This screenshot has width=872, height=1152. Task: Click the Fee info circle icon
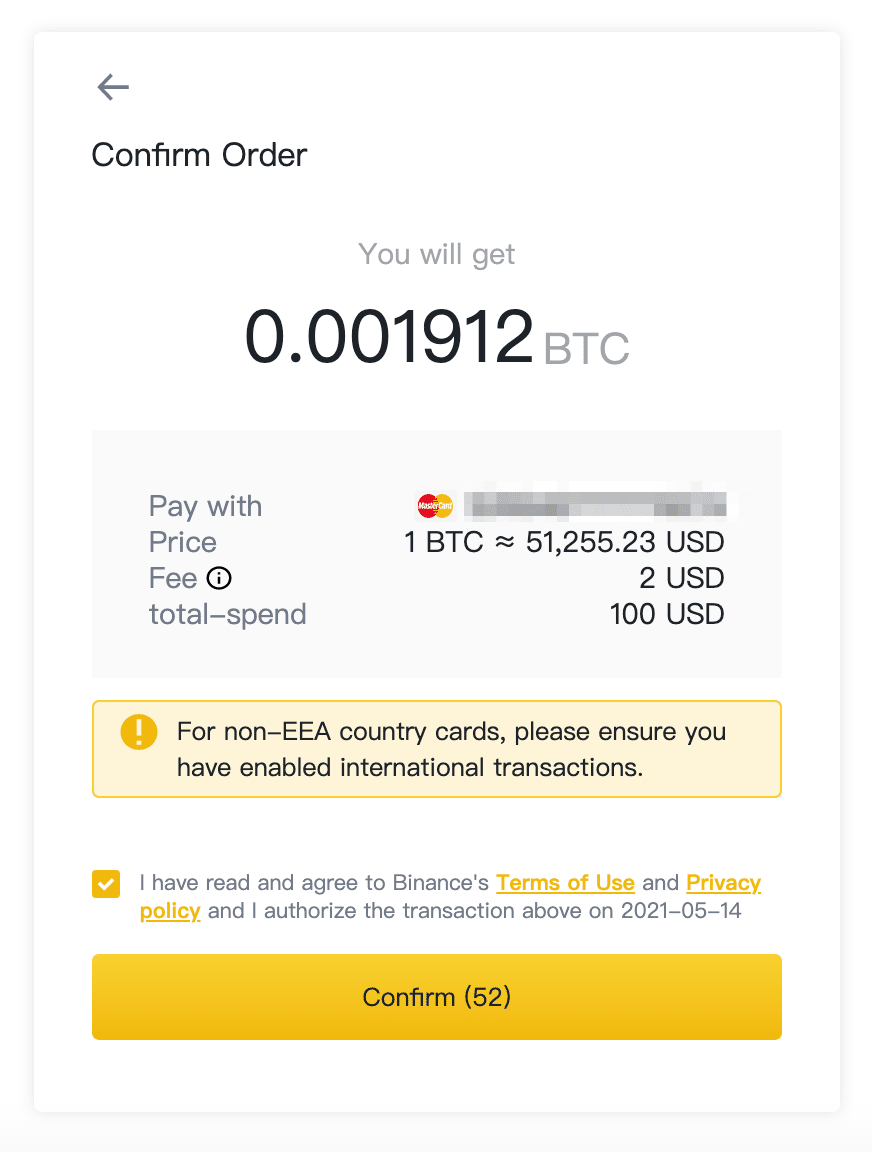click(219, 578)
